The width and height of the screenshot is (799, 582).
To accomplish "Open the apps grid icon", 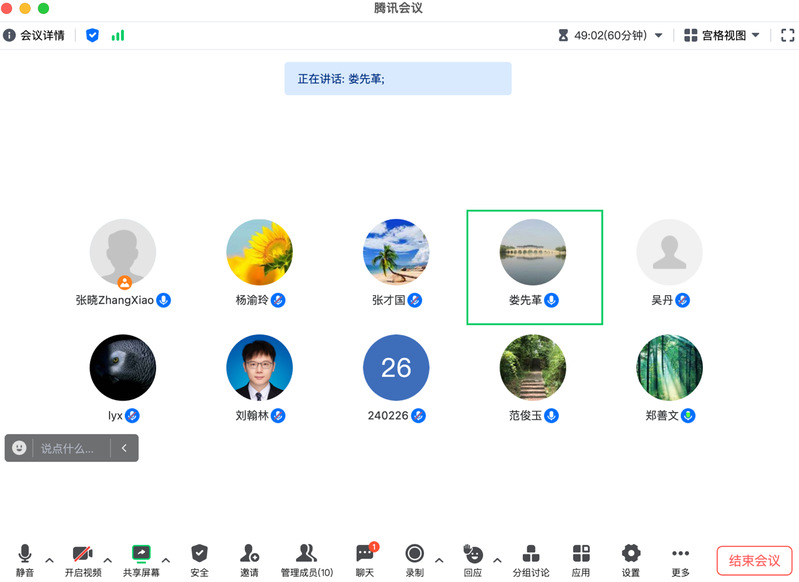I will coord(581,553).
